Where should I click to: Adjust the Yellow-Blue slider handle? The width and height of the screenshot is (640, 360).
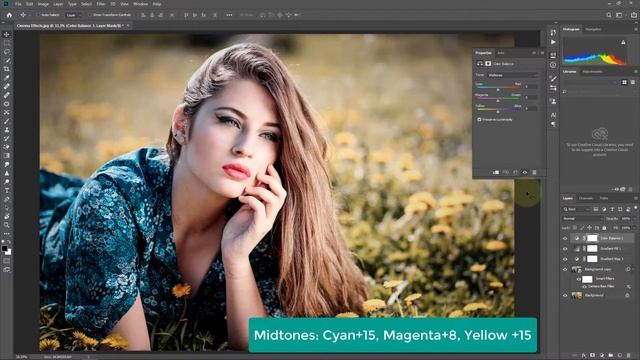tap(498, 111)
